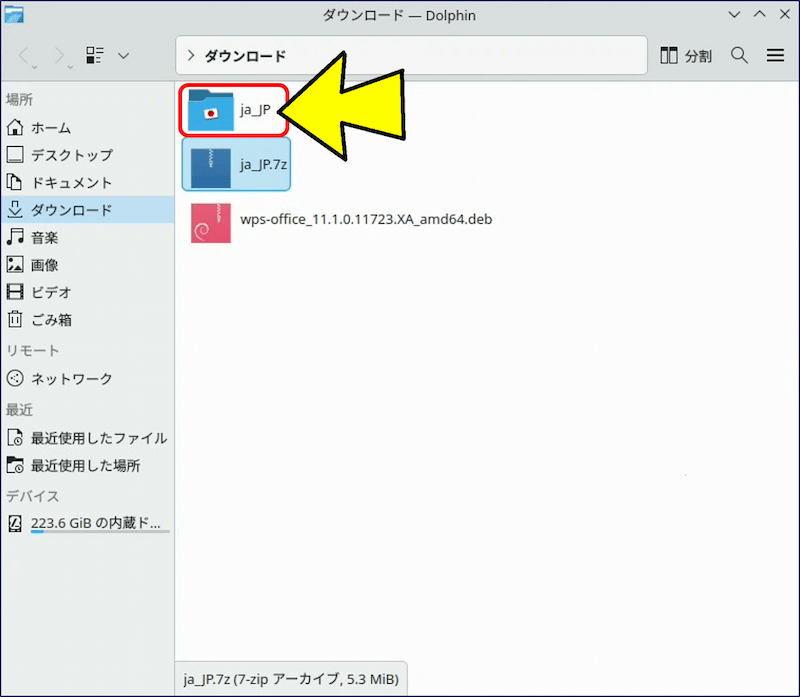800x697 pixels.
Task: Expand the view mode dropdown arrow
Action: click(x=123, y=56)
